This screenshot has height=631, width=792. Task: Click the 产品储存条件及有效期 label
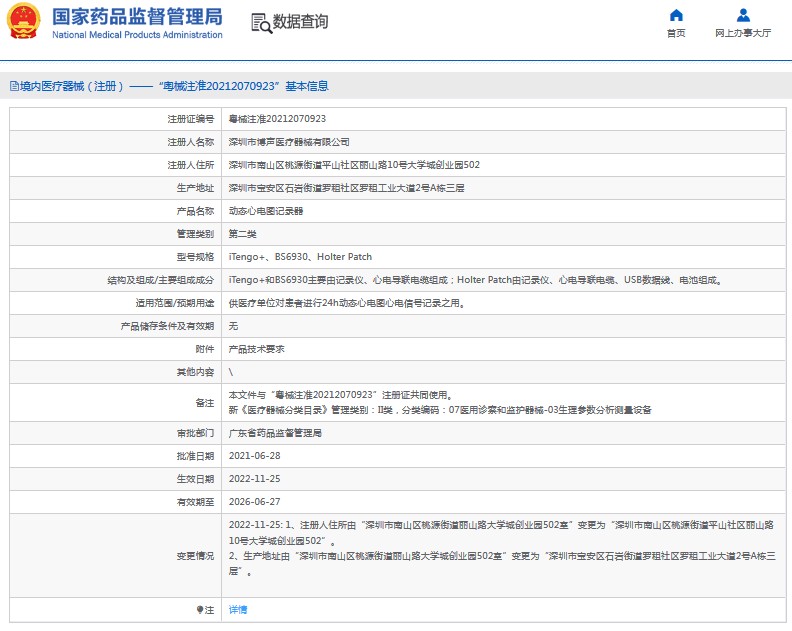[167, 326]
